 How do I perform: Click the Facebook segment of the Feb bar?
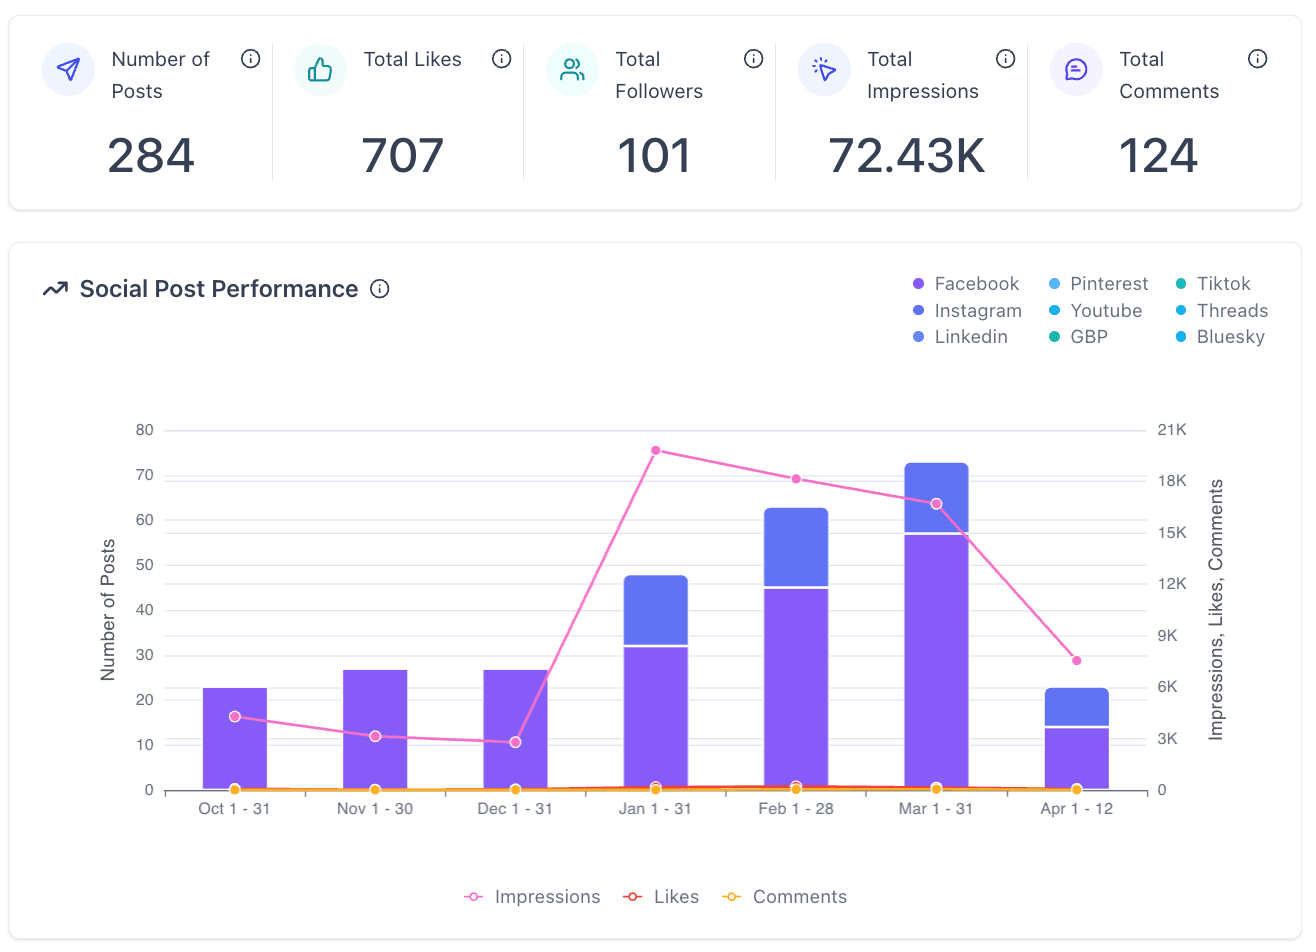(796, 689)
